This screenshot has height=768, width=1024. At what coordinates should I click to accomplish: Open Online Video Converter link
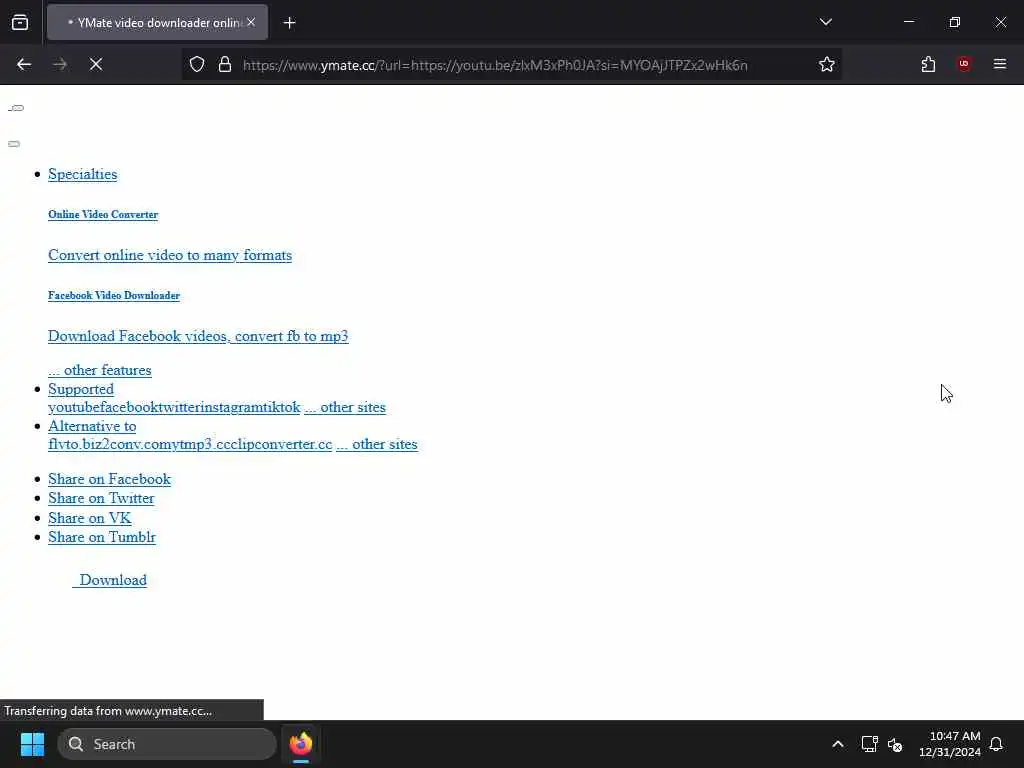103,214
